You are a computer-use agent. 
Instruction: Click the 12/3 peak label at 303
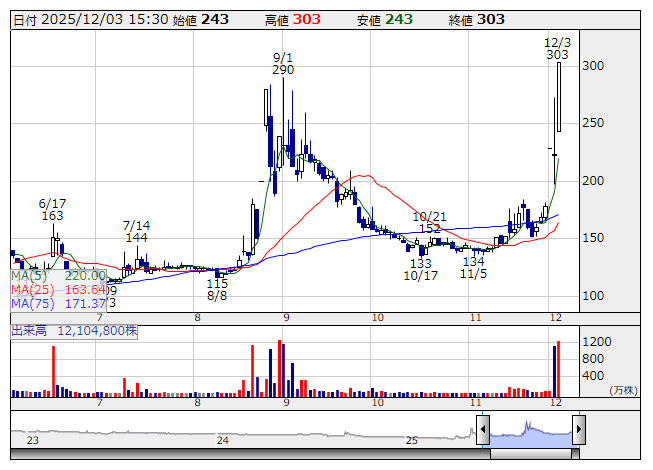pos(558,49)
